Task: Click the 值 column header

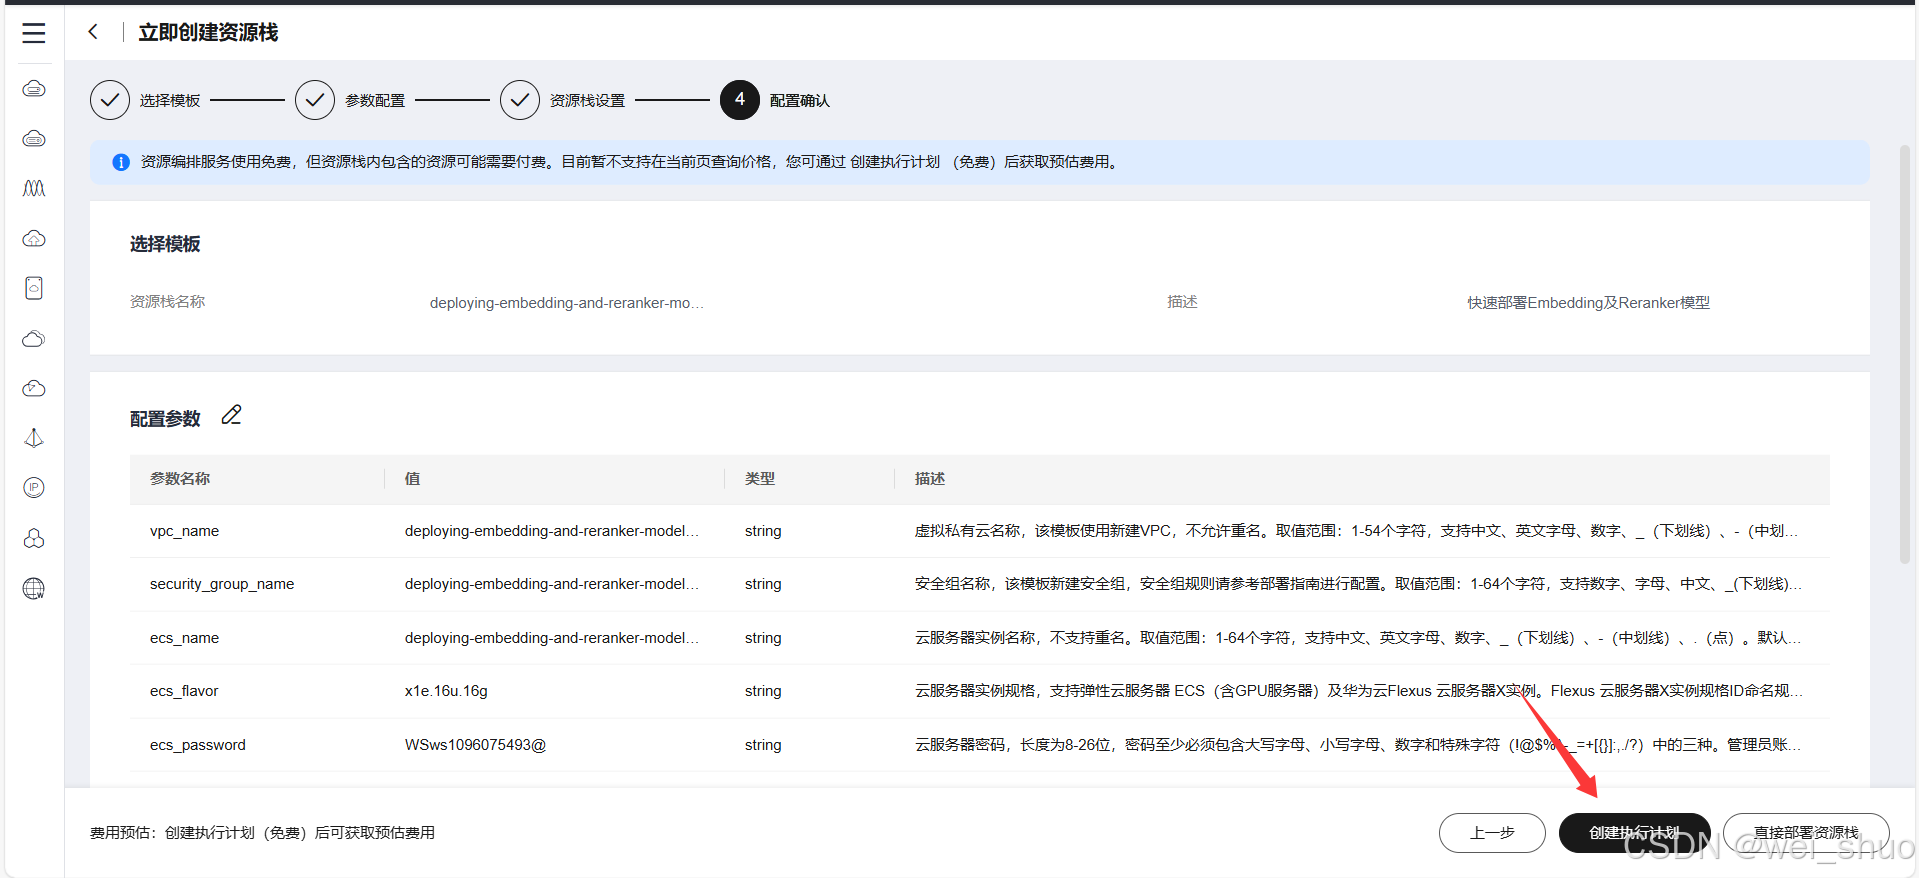Action: [412, 479]
